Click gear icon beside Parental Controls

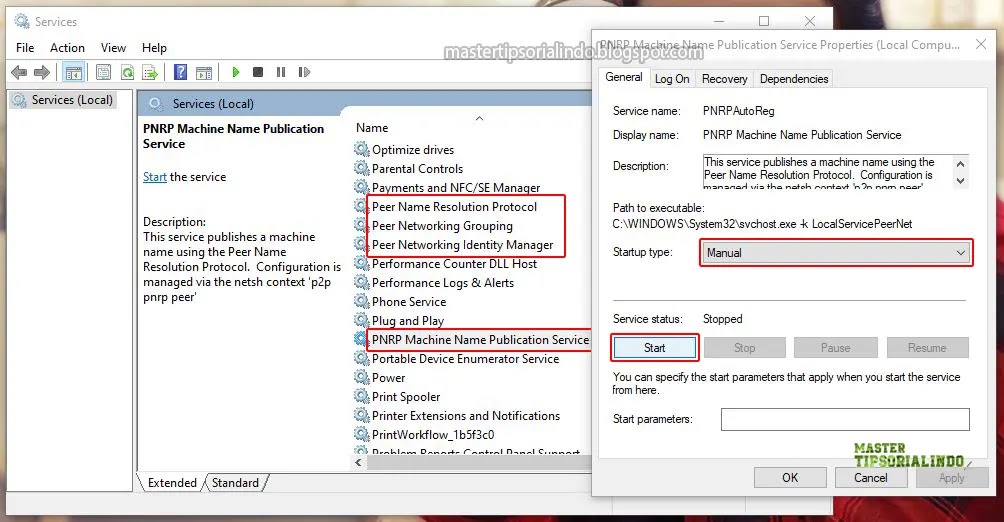click(362, 168)
